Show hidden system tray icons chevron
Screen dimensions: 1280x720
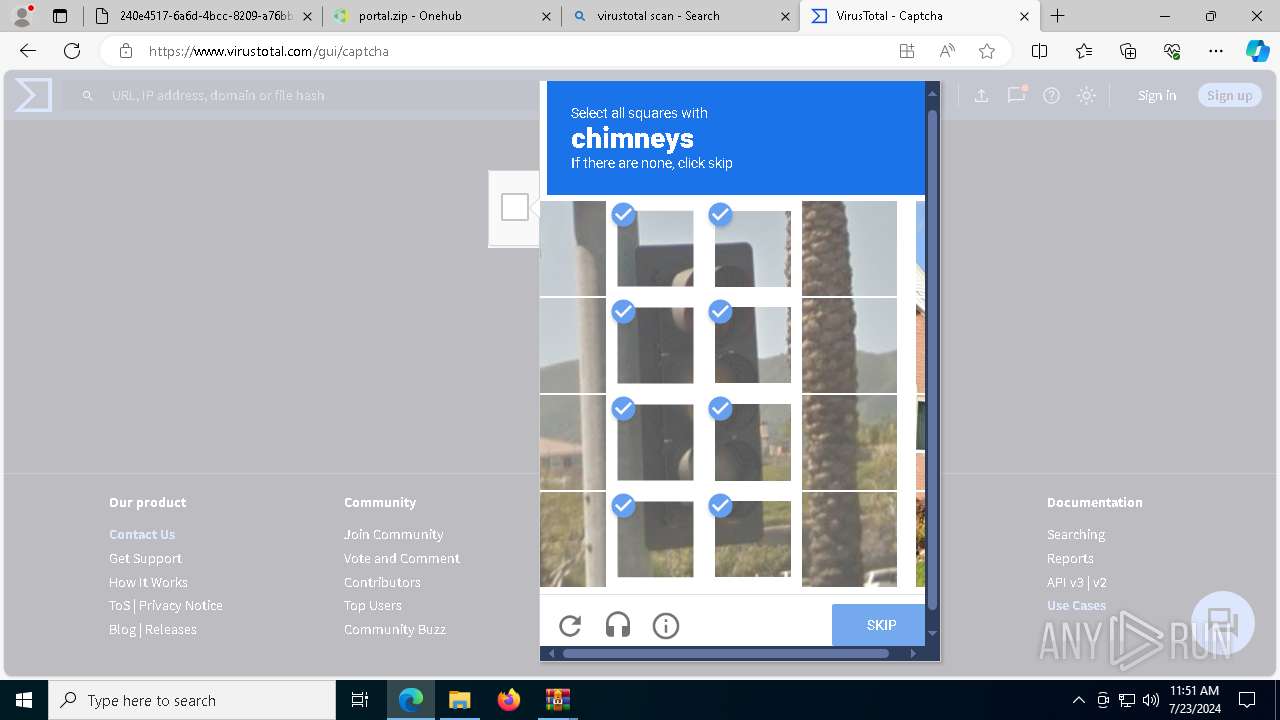[x=1078, y=700]
